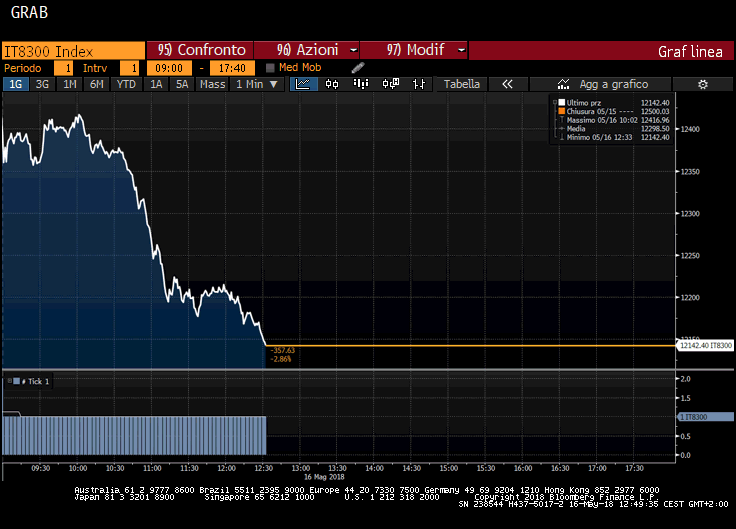This screenshot has width=736, height=529.
Task: Click the GRAB header text
Action: [x=29, y=12]
